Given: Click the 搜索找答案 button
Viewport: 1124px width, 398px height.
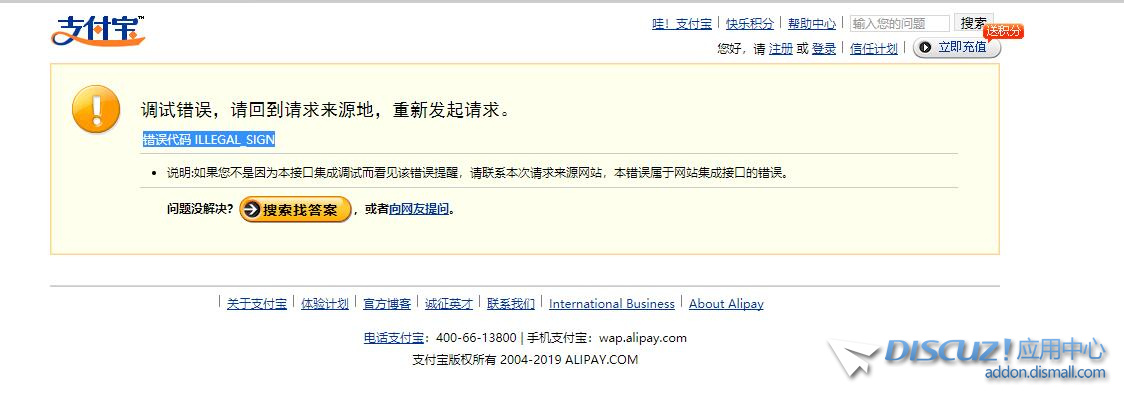Looking at the screenshot, I should click(295, 209).
